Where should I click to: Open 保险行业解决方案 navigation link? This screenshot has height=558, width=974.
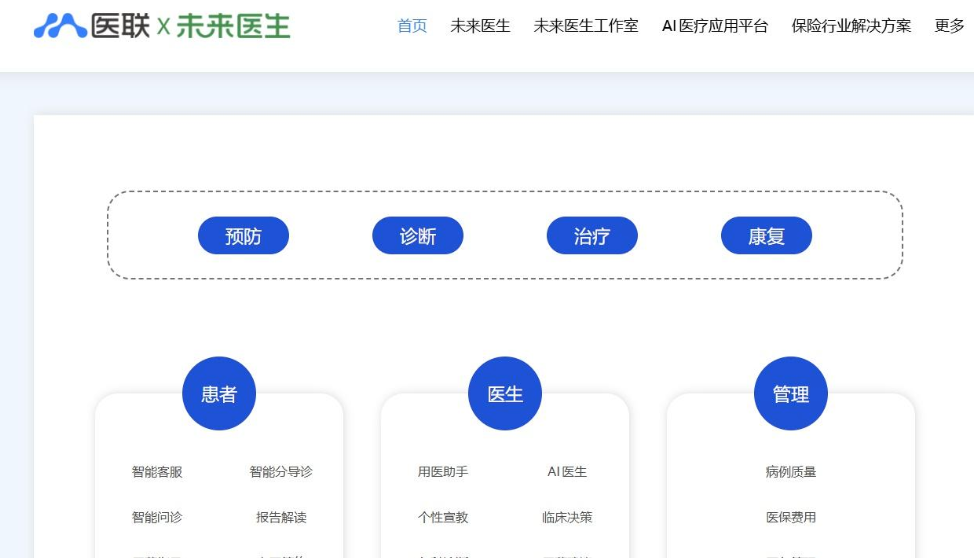851,26
